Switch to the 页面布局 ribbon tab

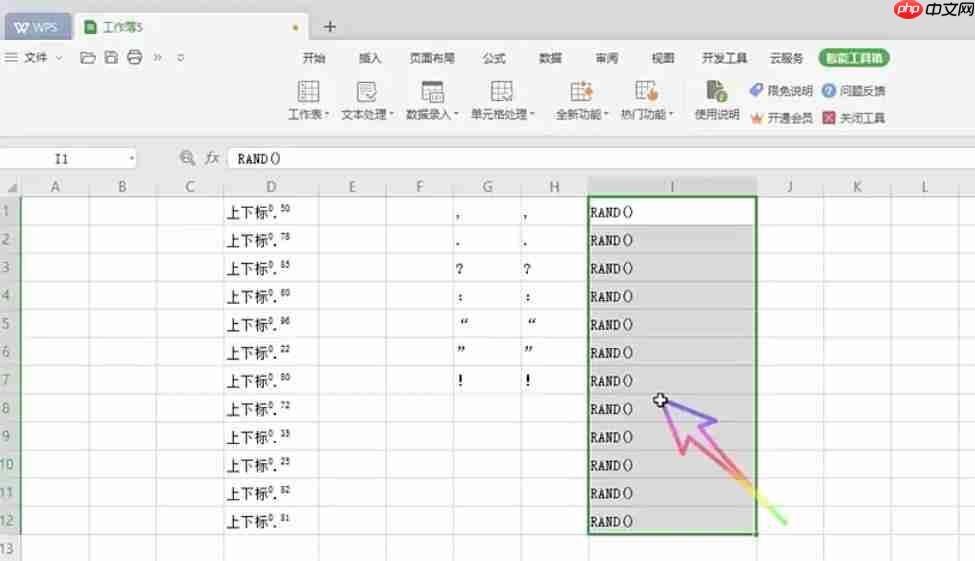click(432, 58)
